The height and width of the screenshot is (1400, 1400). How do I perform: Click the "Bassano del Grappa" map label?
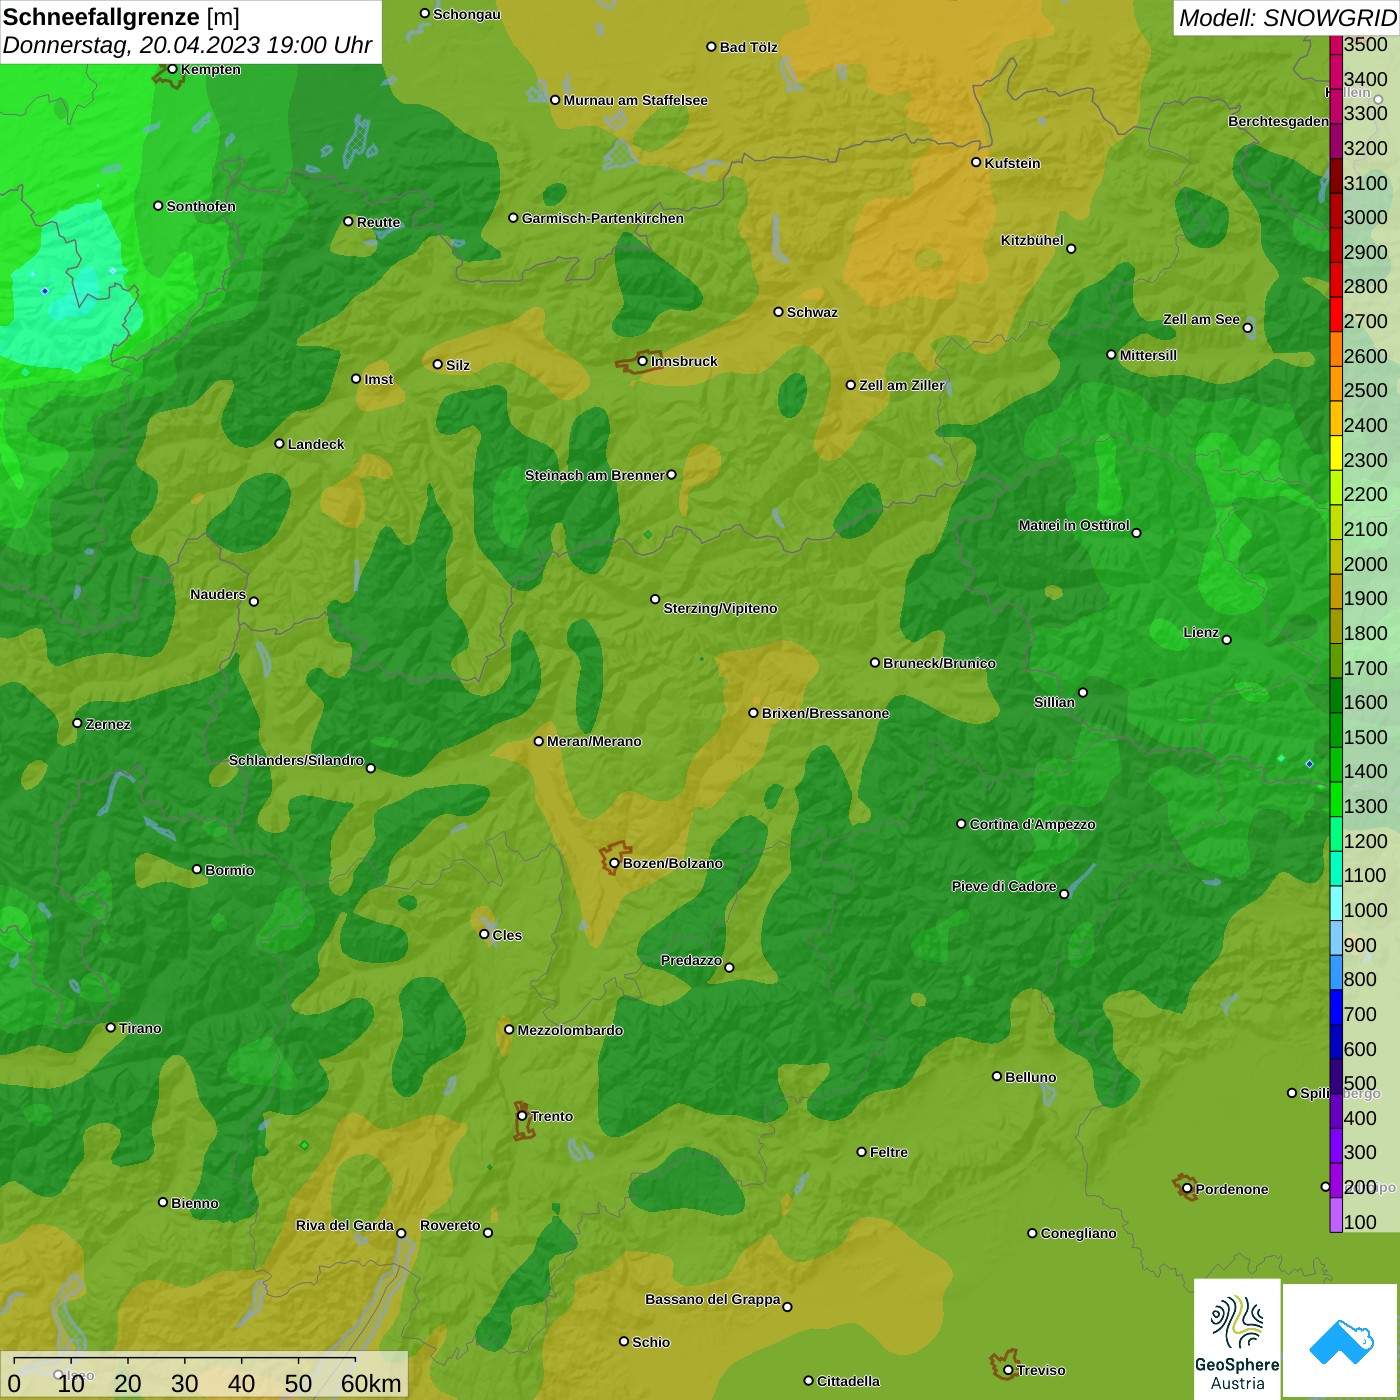tap(713, 1299)
